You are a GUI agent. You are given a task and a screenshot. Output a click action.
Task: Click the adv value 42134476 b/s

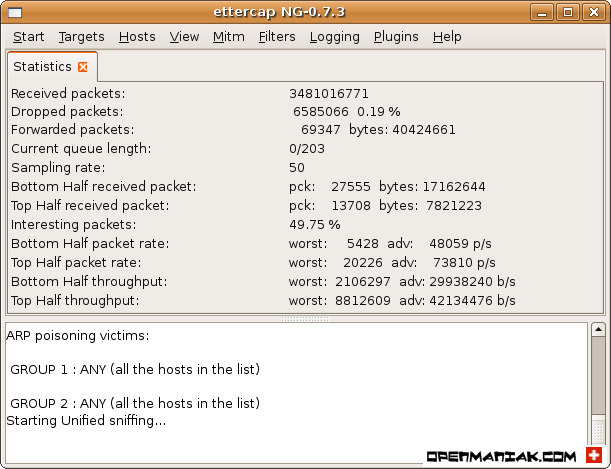(x=472, y=301)
